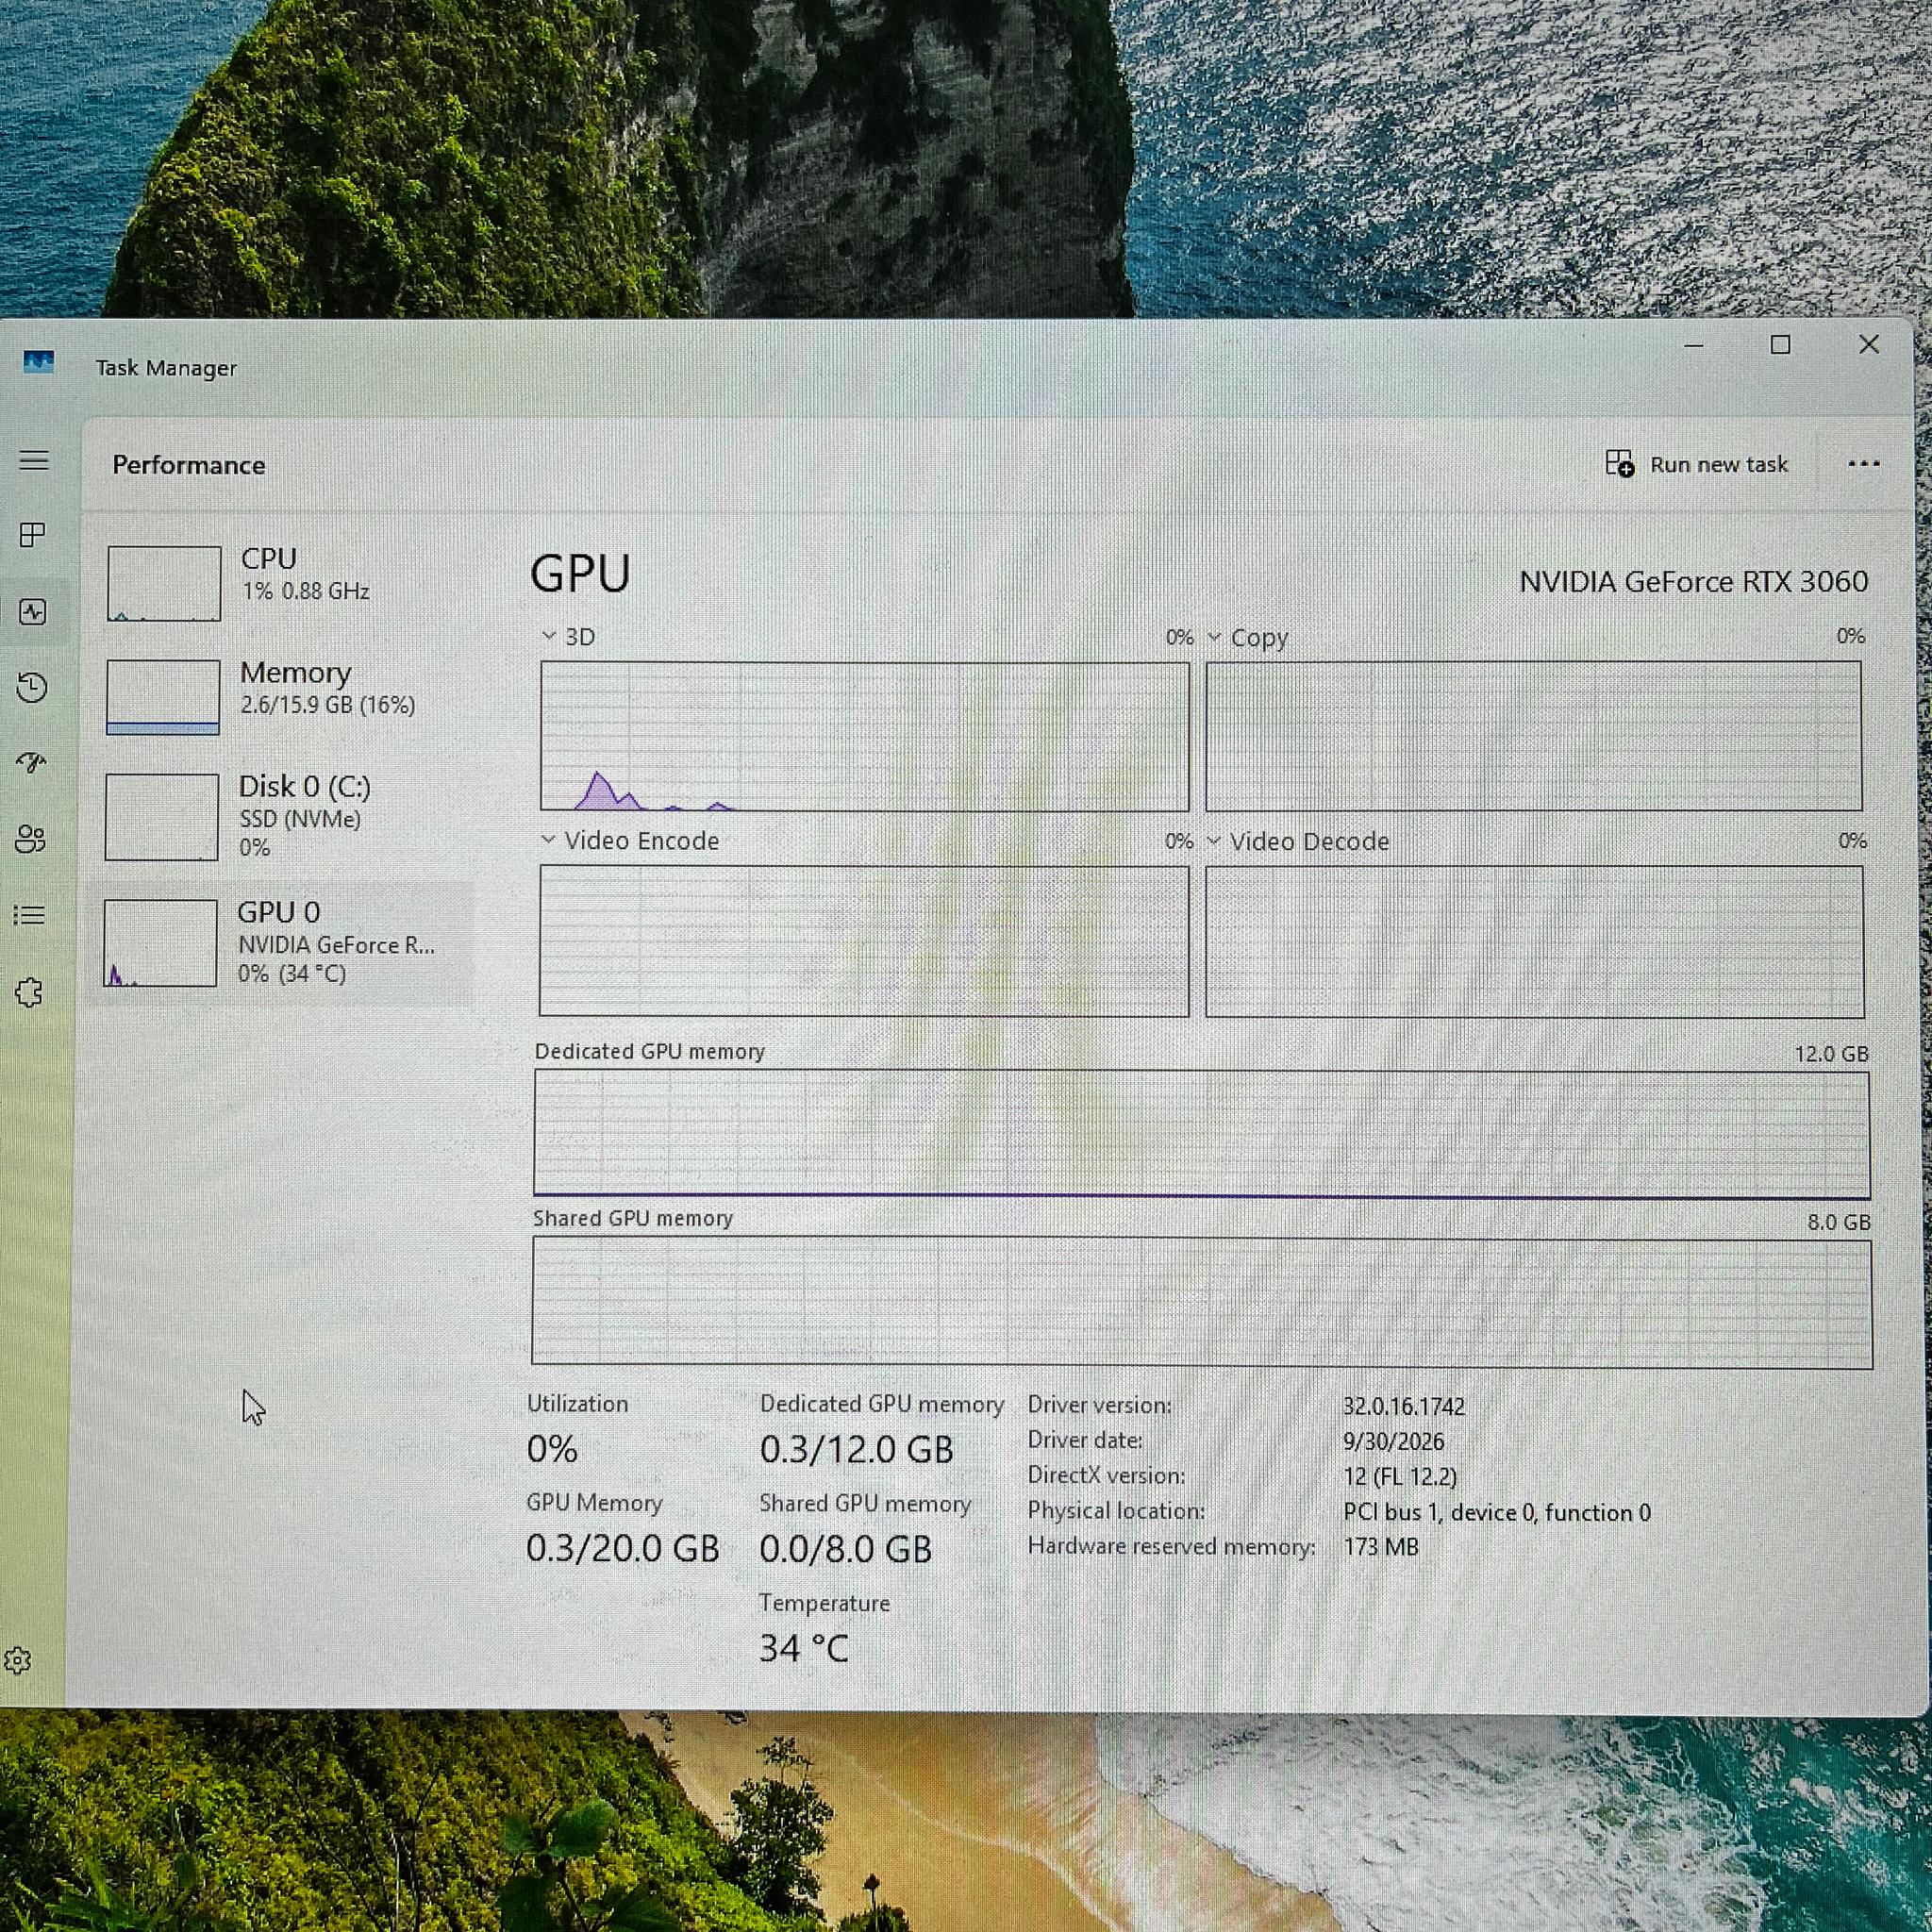
Task: Click the 173 MB hardware reserved value
Action: pyautogui.click(x=1381, y=1547)
